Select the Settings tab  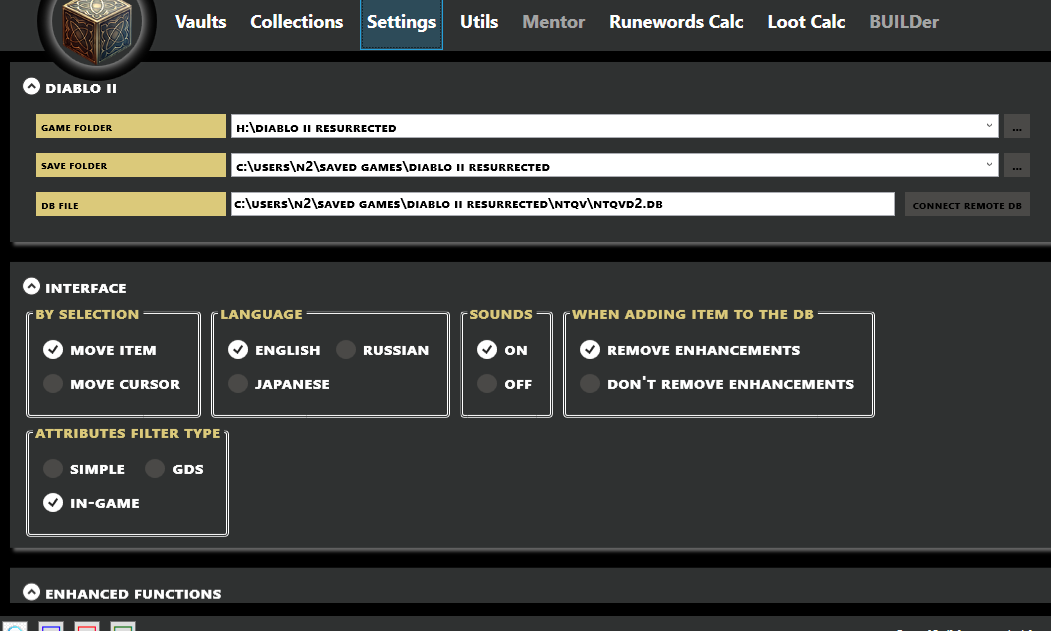click(x=401, y=24)
